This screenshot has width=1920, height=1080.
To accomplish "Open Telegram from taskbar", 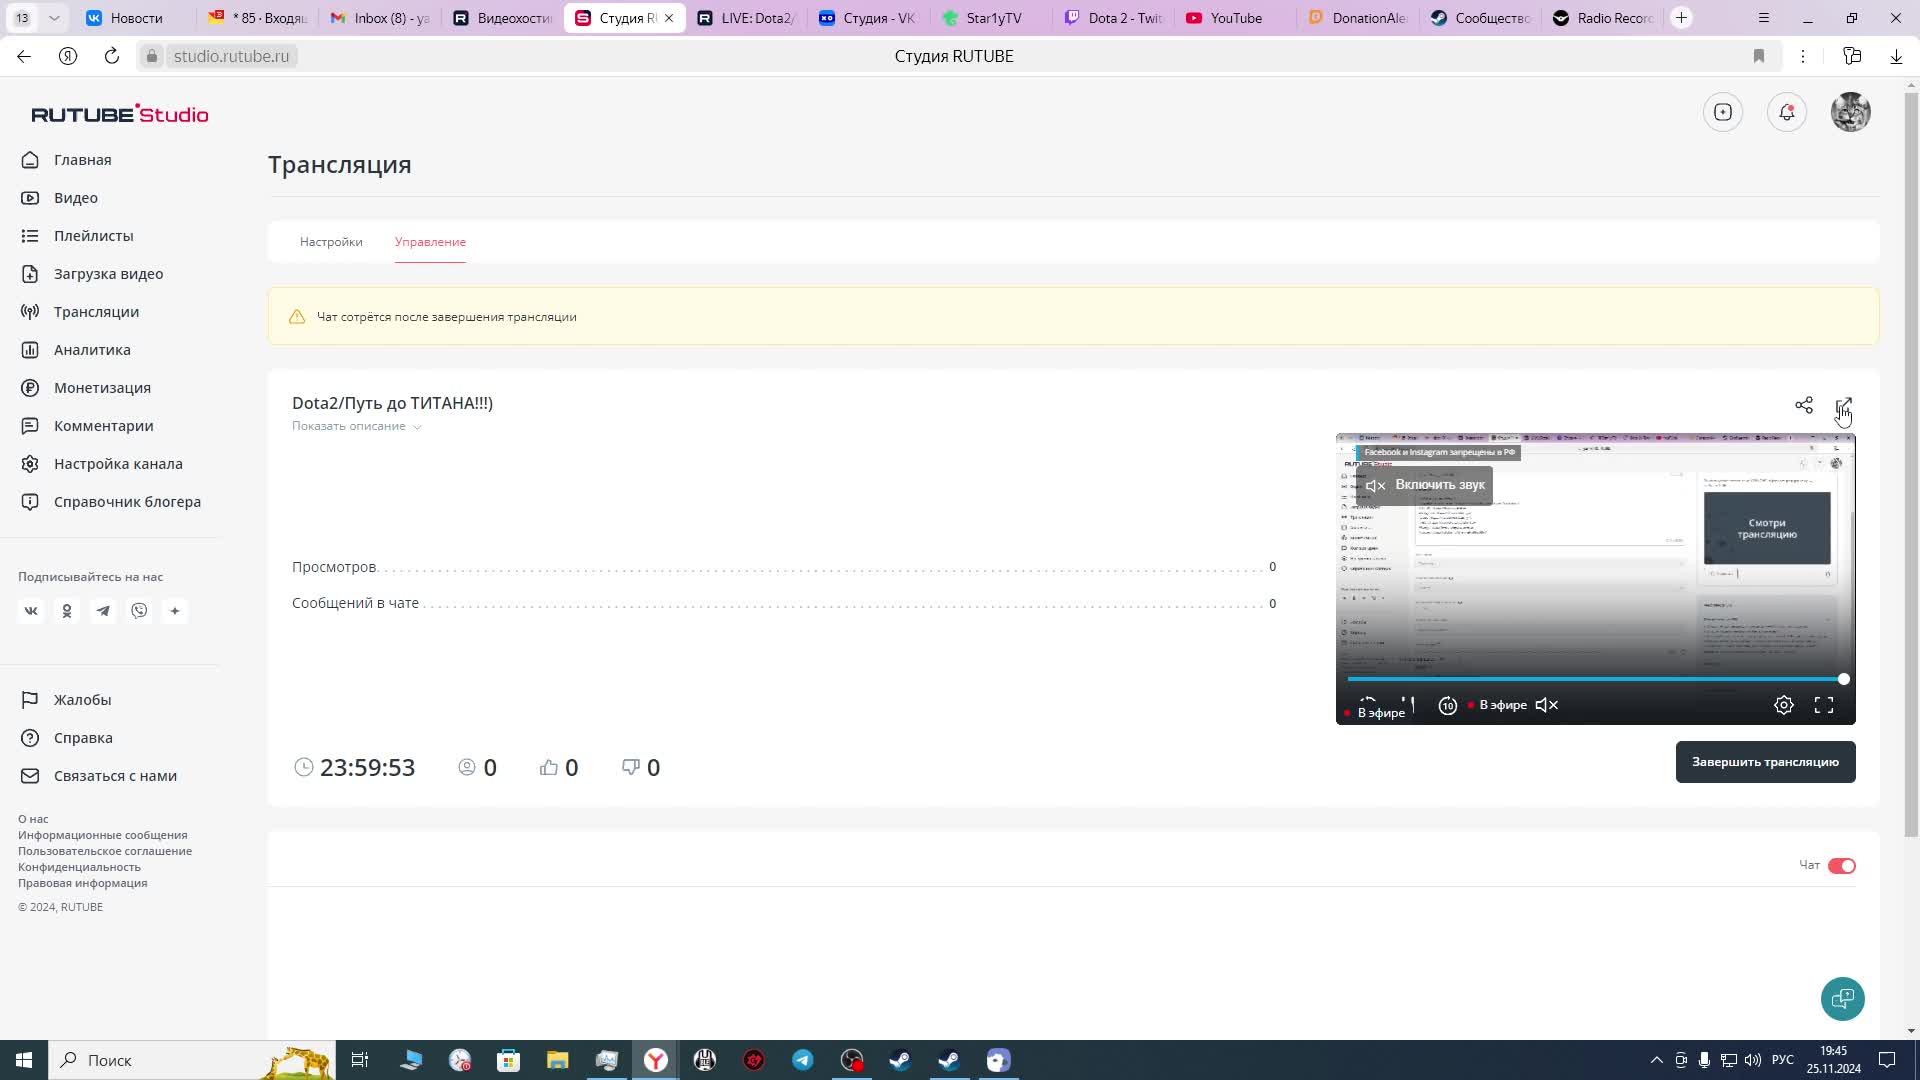I will [x=802, y=1060].
